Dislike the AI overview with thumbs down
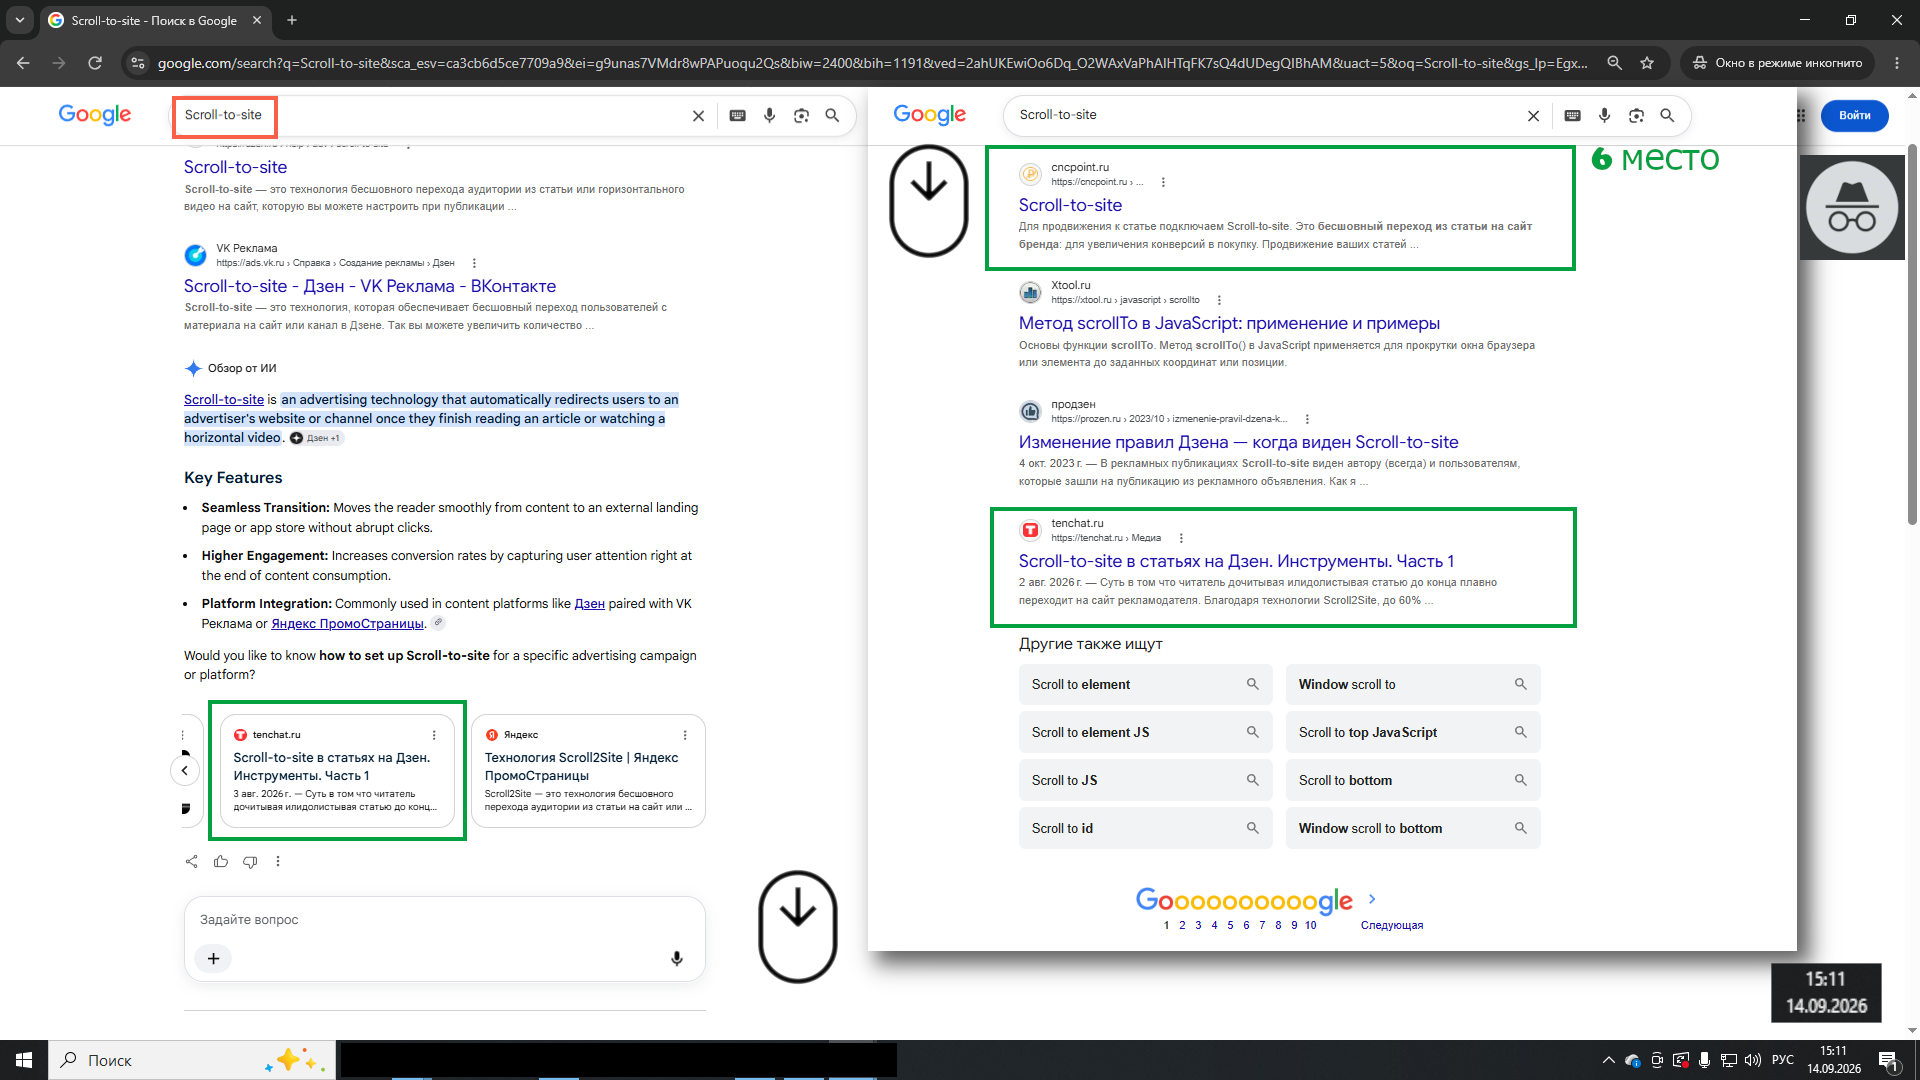The image size is (1920, 1080). click(x=250, y=861)
